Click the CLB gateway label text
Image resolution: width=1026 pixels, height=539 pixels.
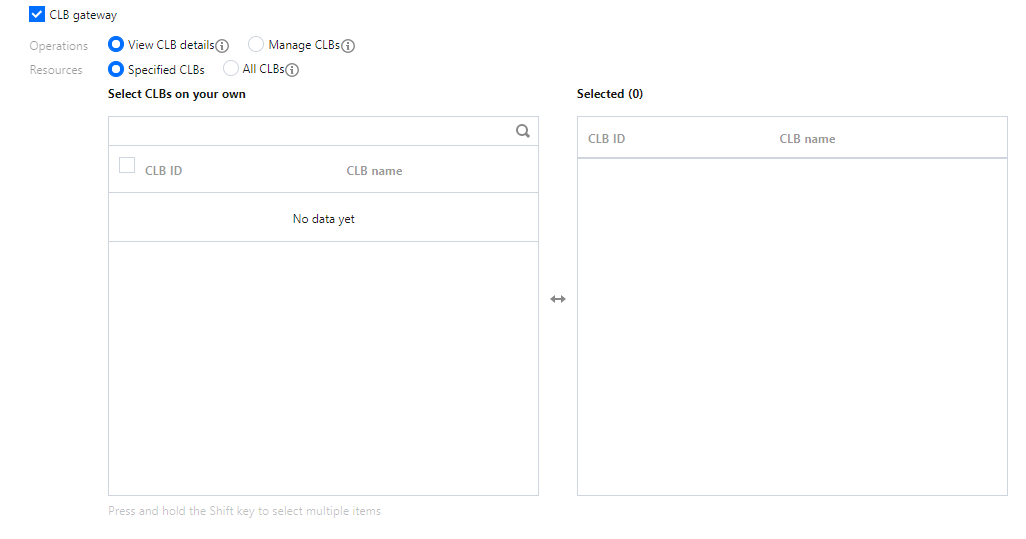tap(83, 15)
